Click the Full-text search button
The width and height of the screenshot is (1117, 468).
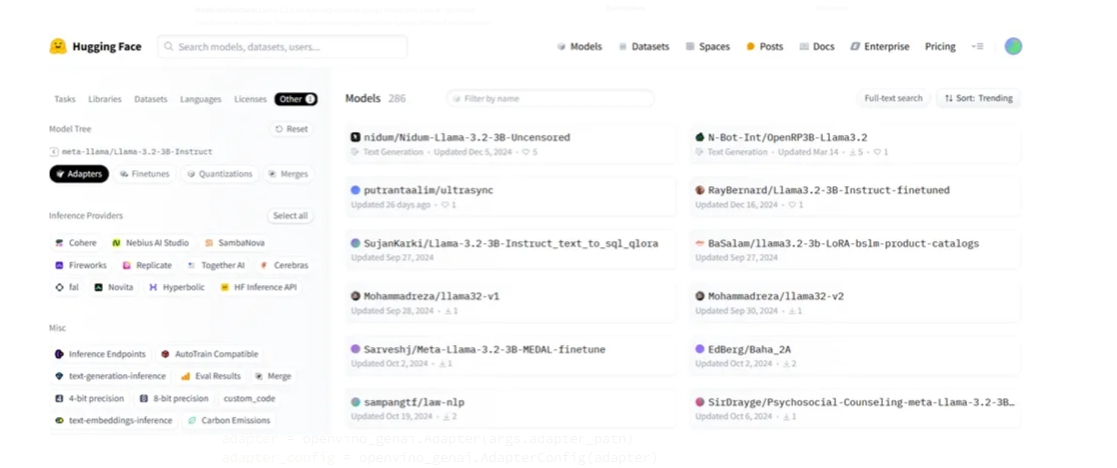(x=893, y=98)
